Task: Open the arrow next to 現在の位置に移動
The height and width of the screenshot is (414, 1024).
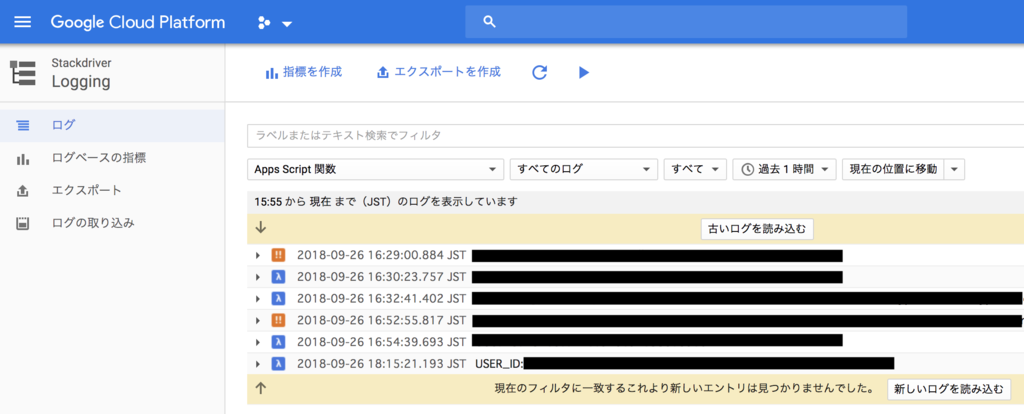Action: pos(954,169)
